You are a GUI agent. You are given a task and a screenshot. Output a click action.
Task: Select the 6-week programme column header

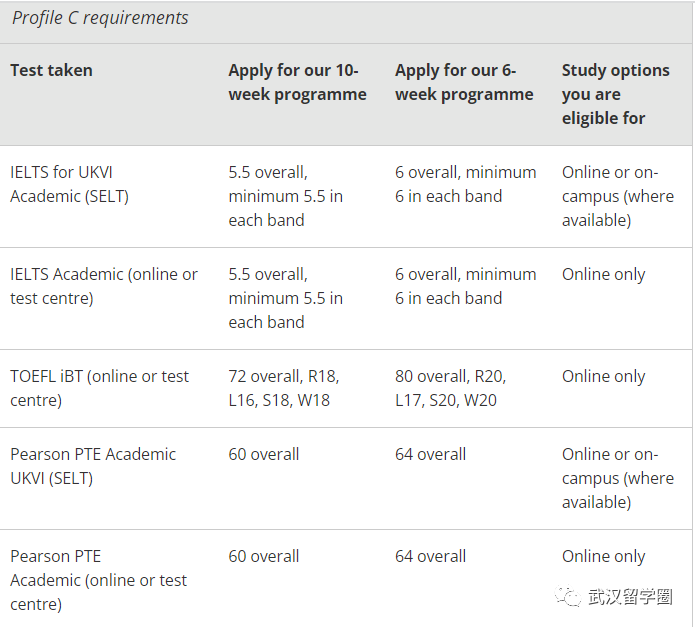(x=464, y=82)
